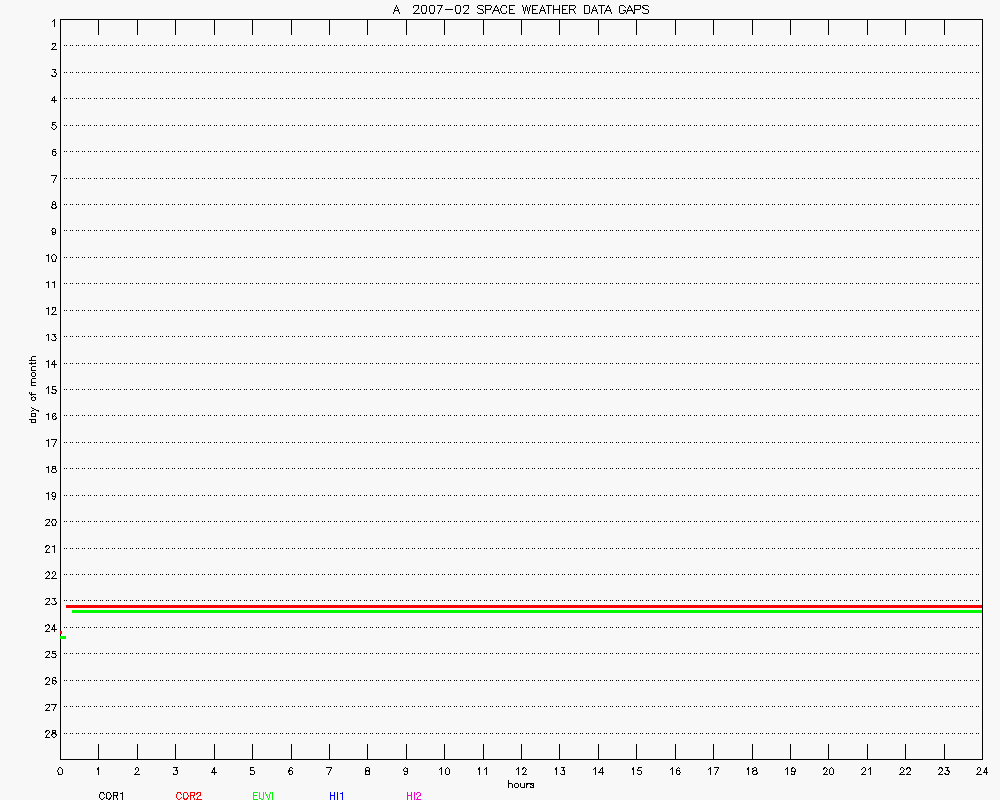Select hour 12 label on the x-axis

[521, 771]
